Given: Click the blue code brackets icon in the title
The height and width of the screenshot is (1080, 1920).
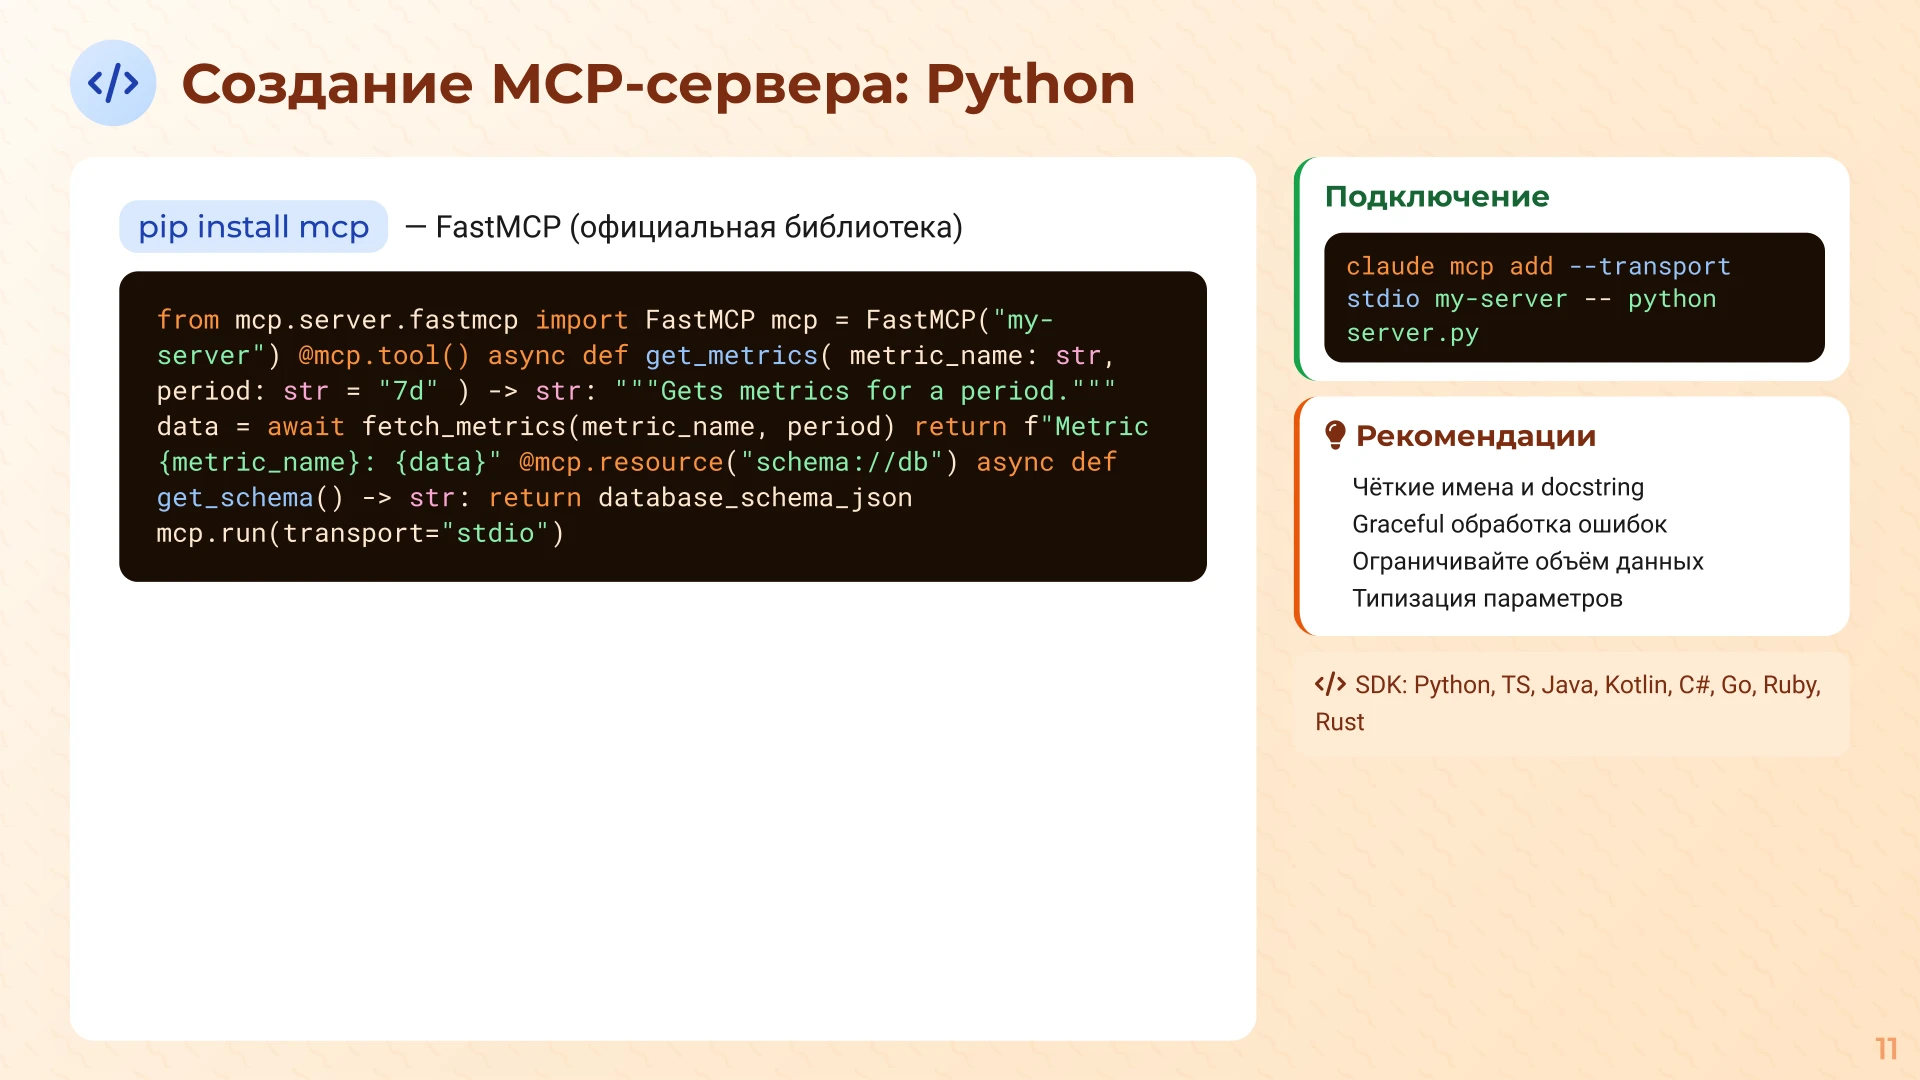Looking at the screenshot, I should tap(113, 83).
